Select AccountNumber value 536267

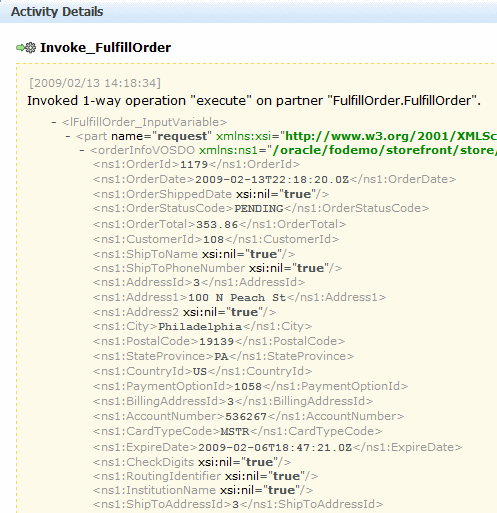coord(246,417)
